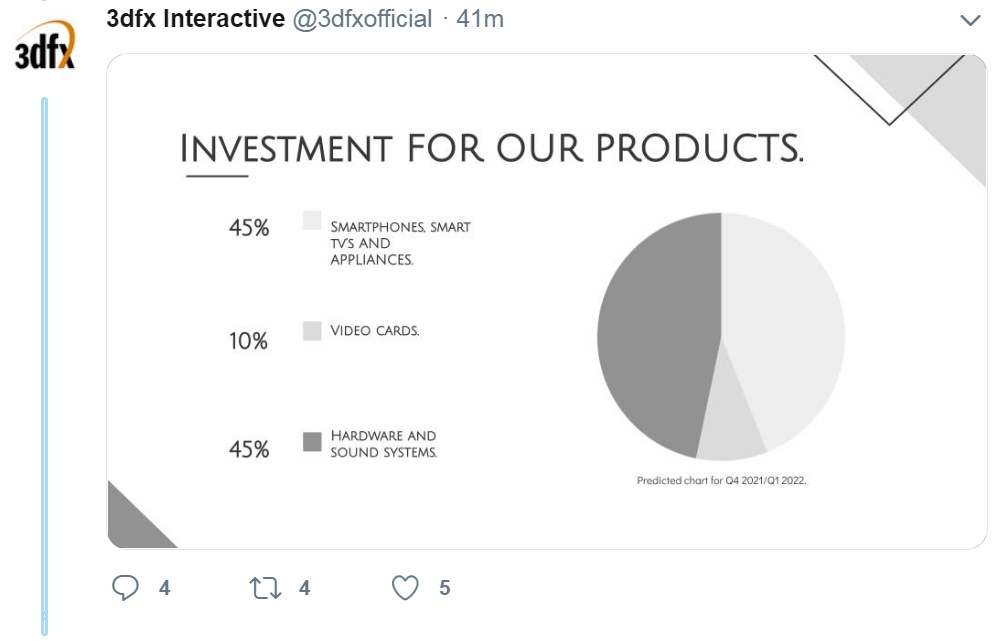Click the 4 beside the retweet icon
1005x641 pixels.
(305, 588)
